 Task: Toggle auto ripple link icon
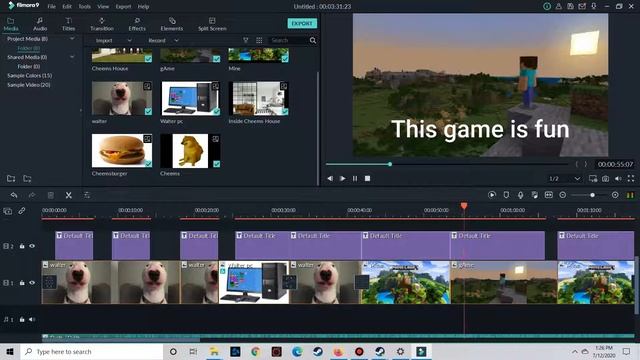22,211
